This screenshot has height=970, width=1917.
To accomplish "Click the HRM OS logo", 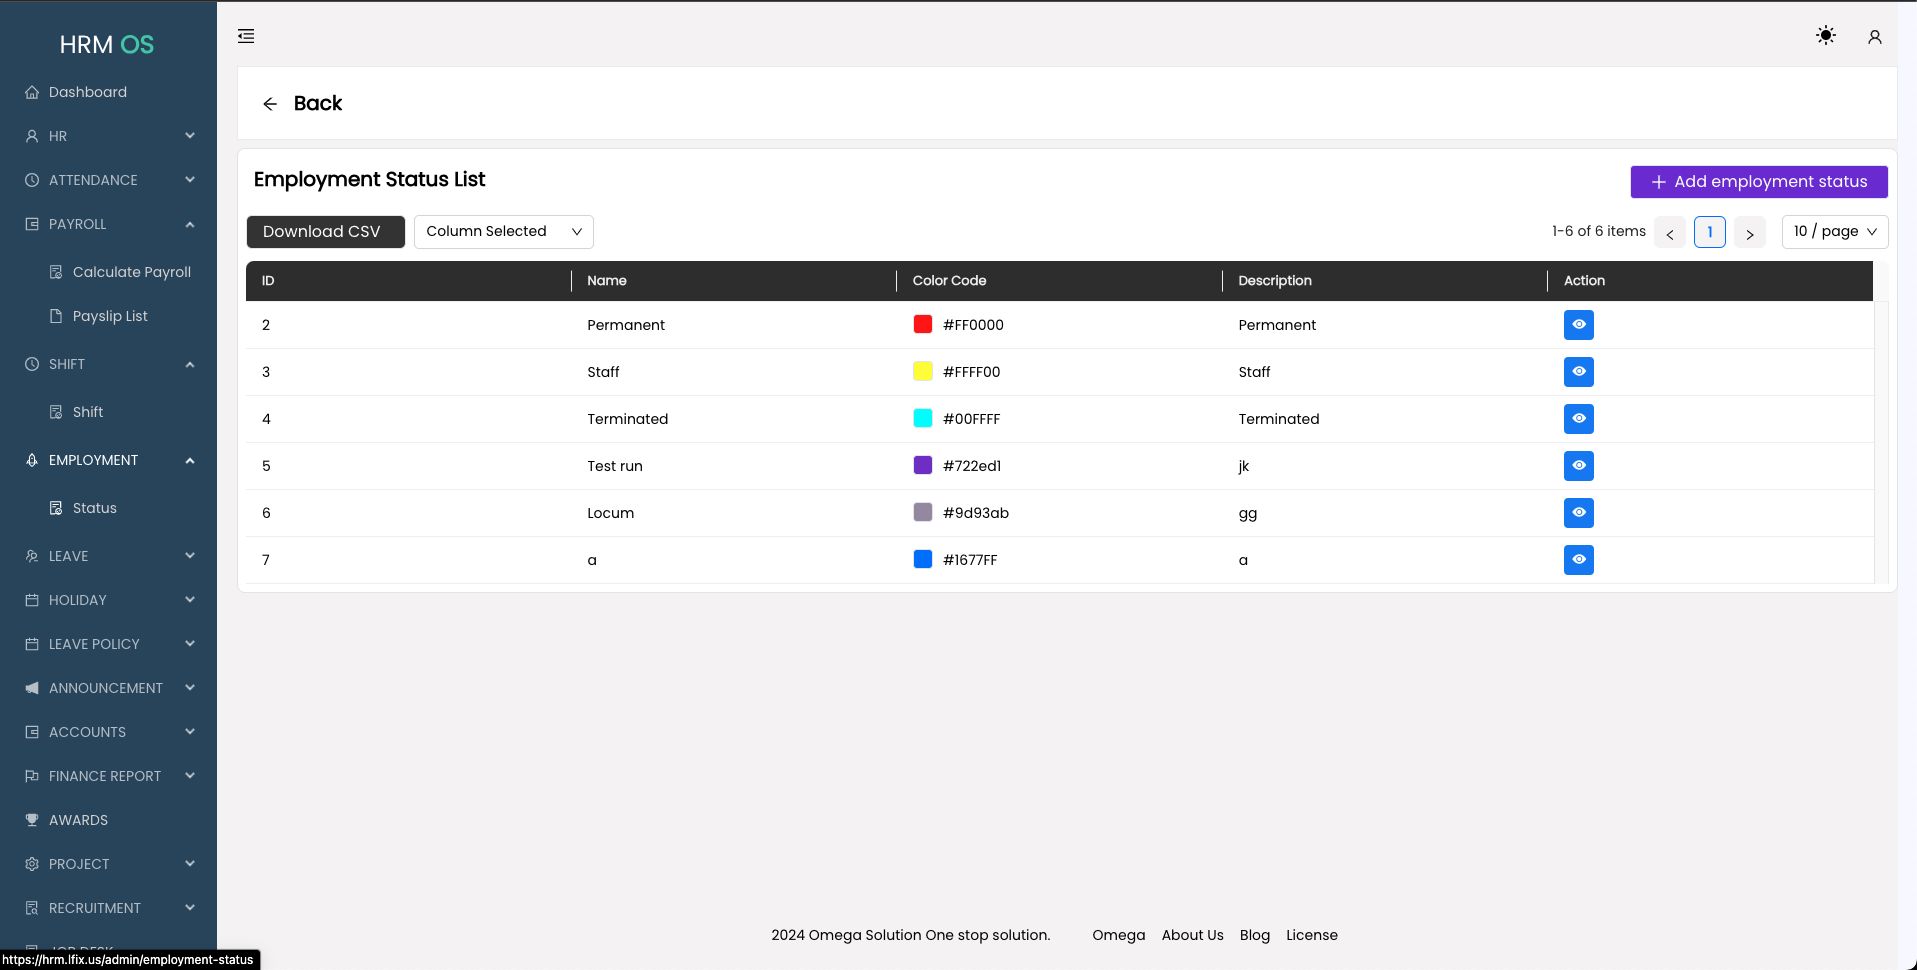I will pos(106,44).
